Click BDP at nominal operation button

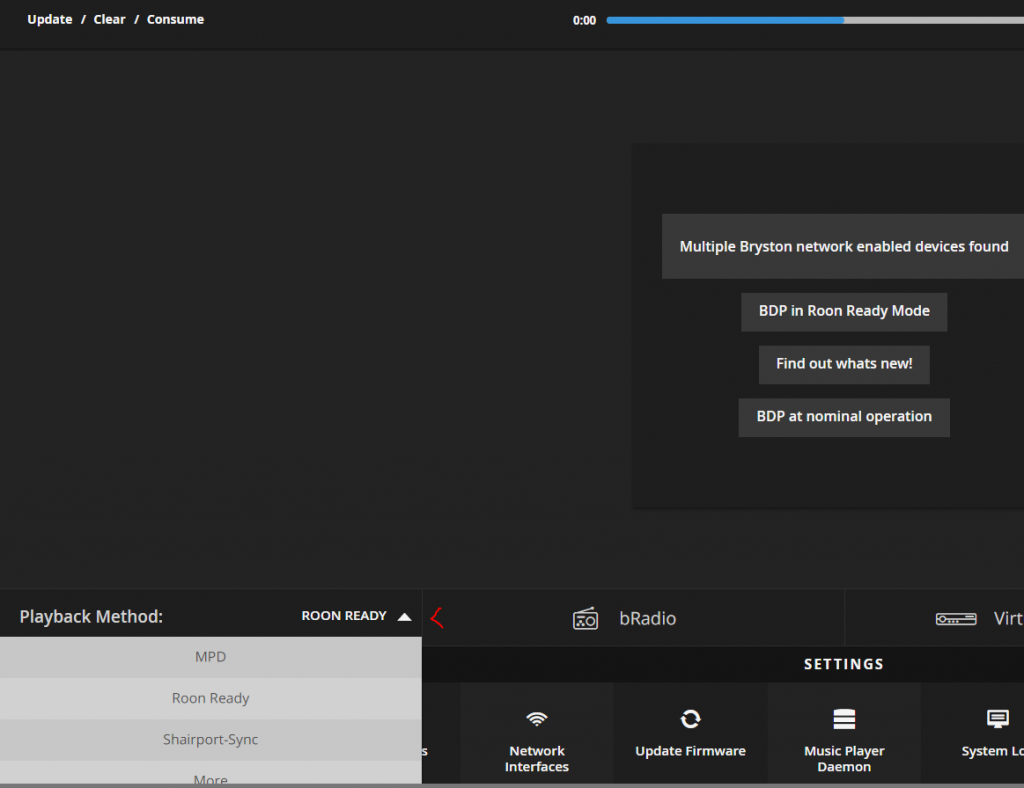coord(844,417)
